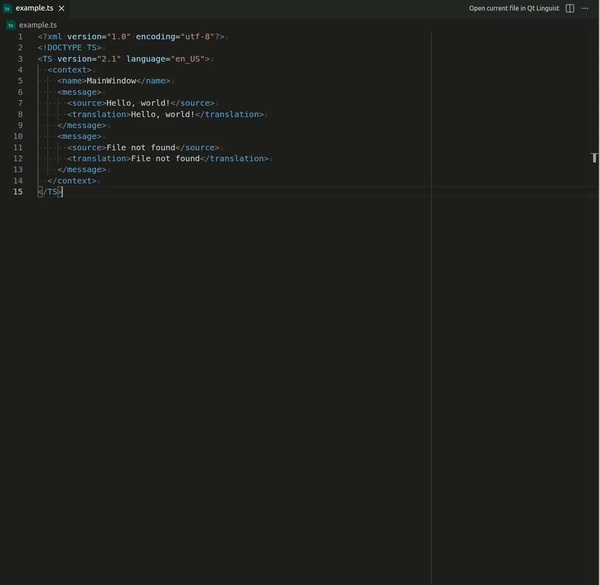The image size is (600, 585).
Task: Open the More Actions ellipsis menu
Action: pyautogui.click(x=585, y=8)
